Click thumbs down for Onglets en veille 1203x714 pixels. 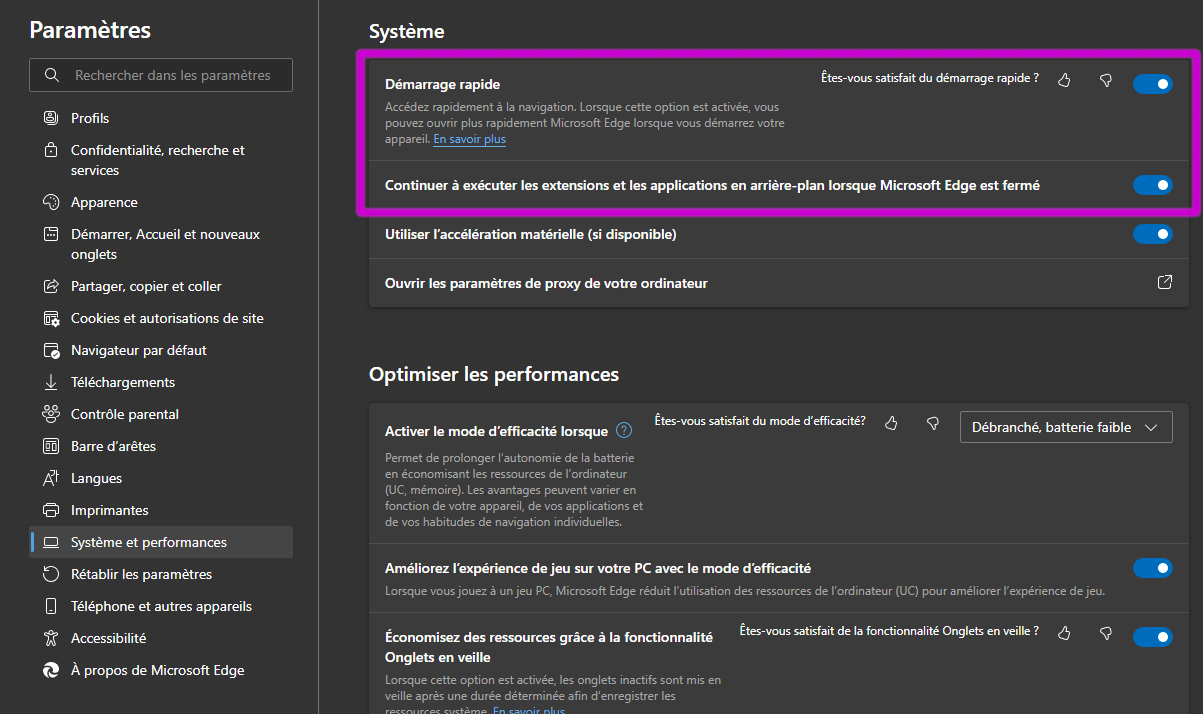1106,633
